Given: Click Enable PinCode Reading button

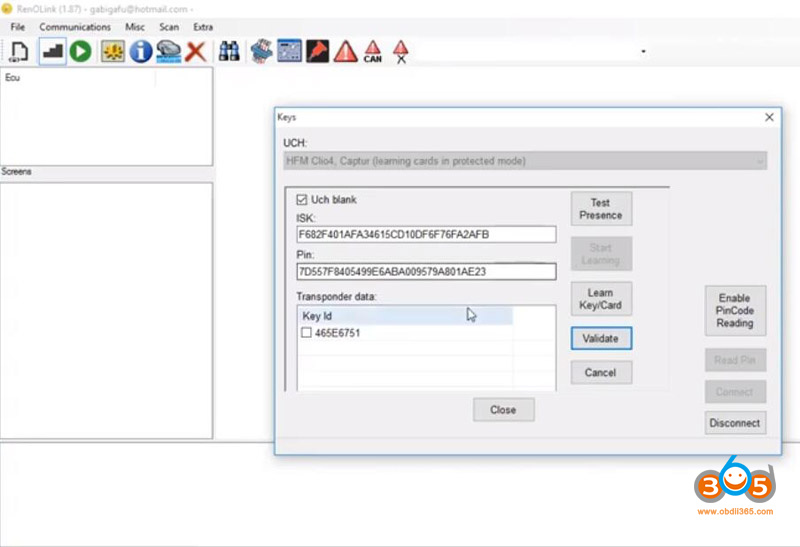Looking at the screenshot, I should coord(734,310).
